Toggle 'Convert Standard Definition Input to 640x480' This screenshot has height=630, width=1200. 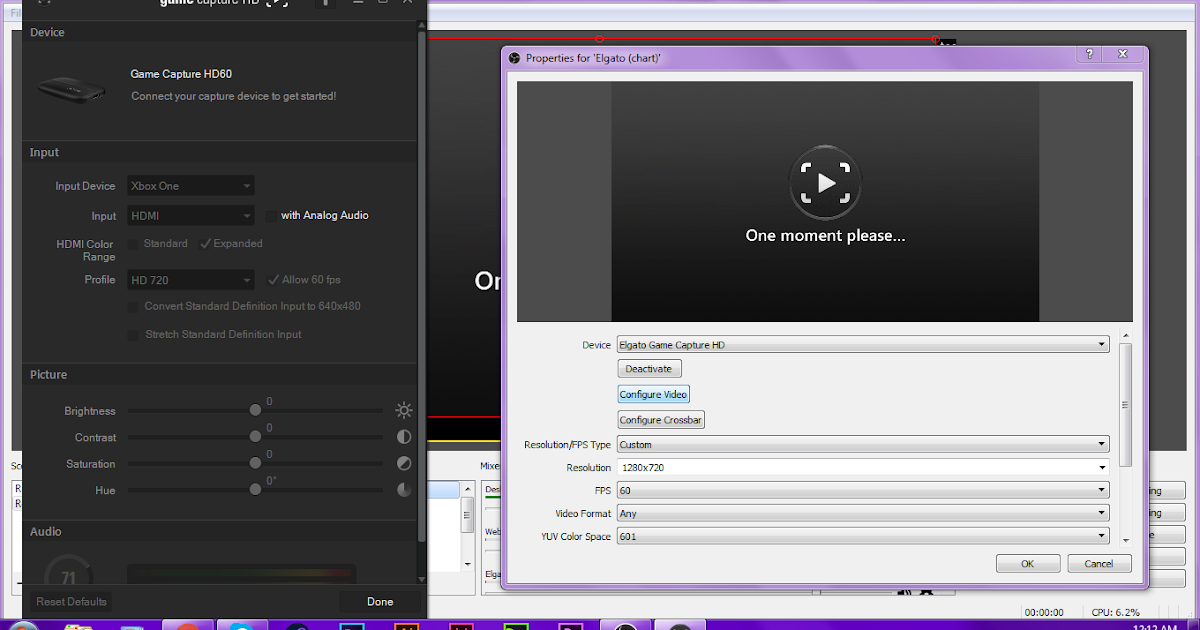pos(133,306)
